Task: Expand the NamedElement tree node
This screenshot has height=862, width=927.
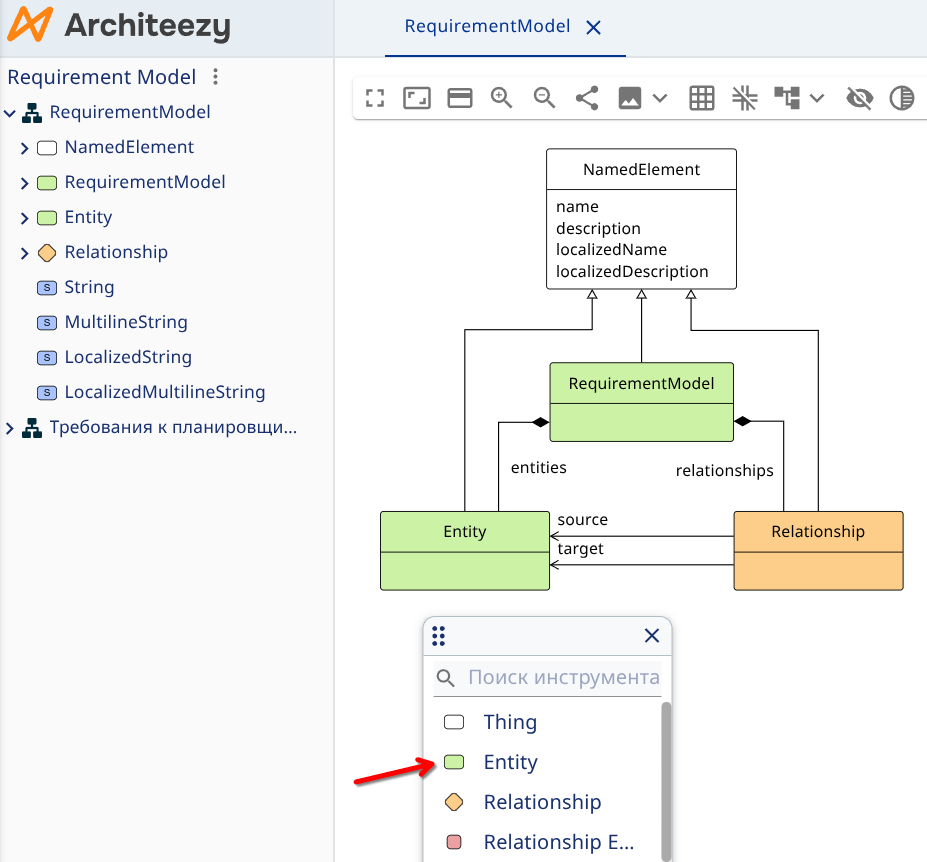Action: point(25,148)
